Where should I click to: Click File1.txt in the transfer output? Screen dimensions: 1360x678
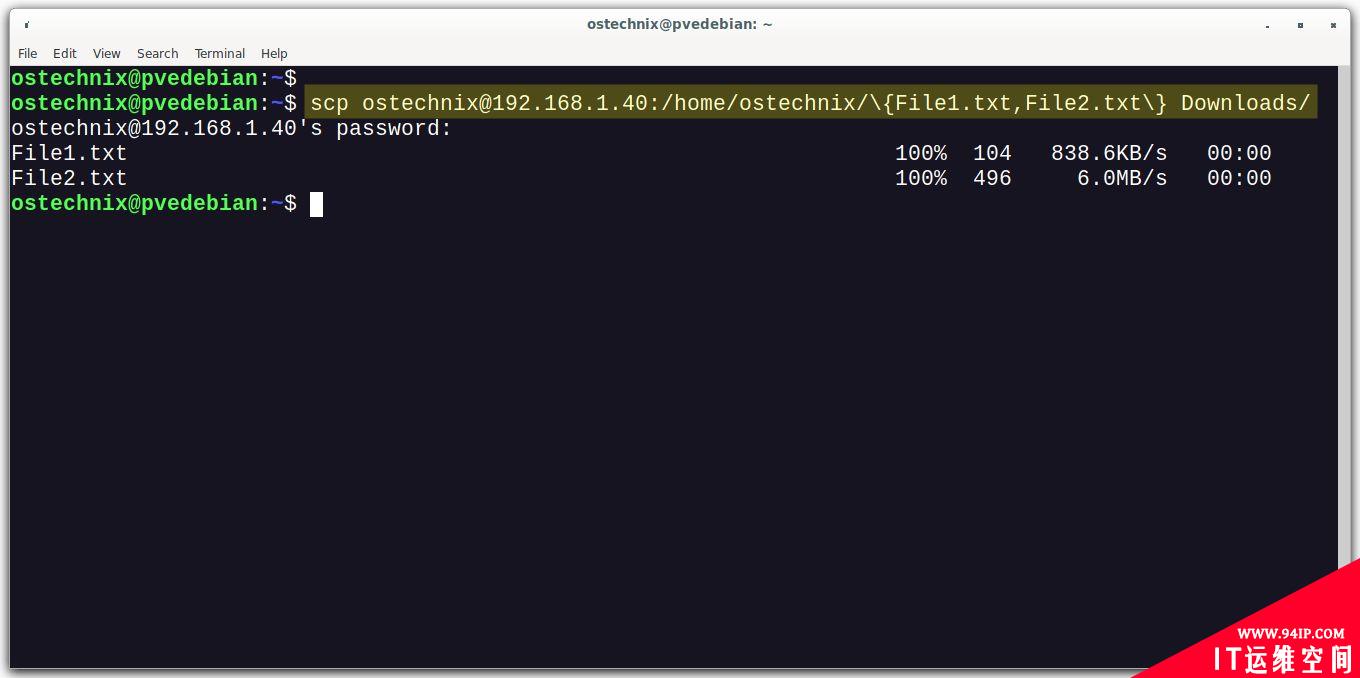pyautogui.click(x=69, y=153)
